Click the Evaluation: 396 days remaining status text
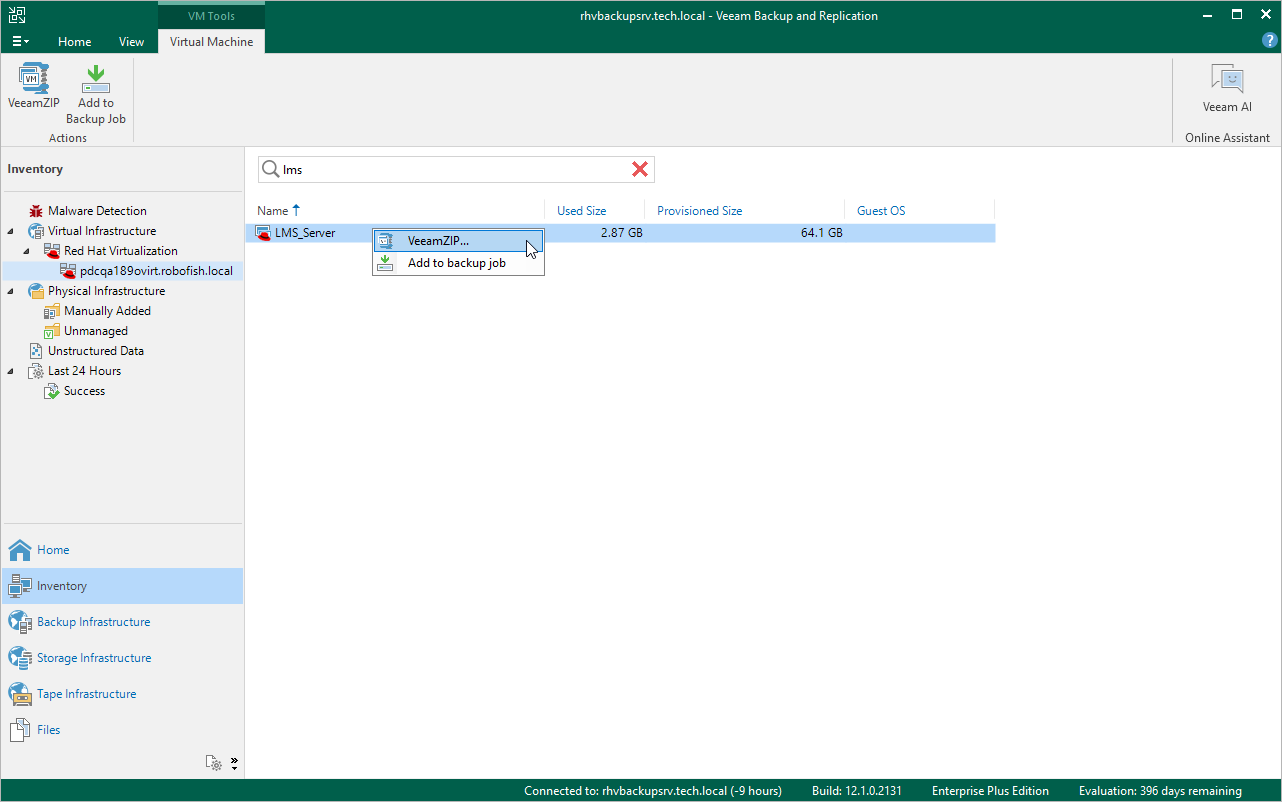Screen dimensions: 1282x802 [x=1160, y=791]
